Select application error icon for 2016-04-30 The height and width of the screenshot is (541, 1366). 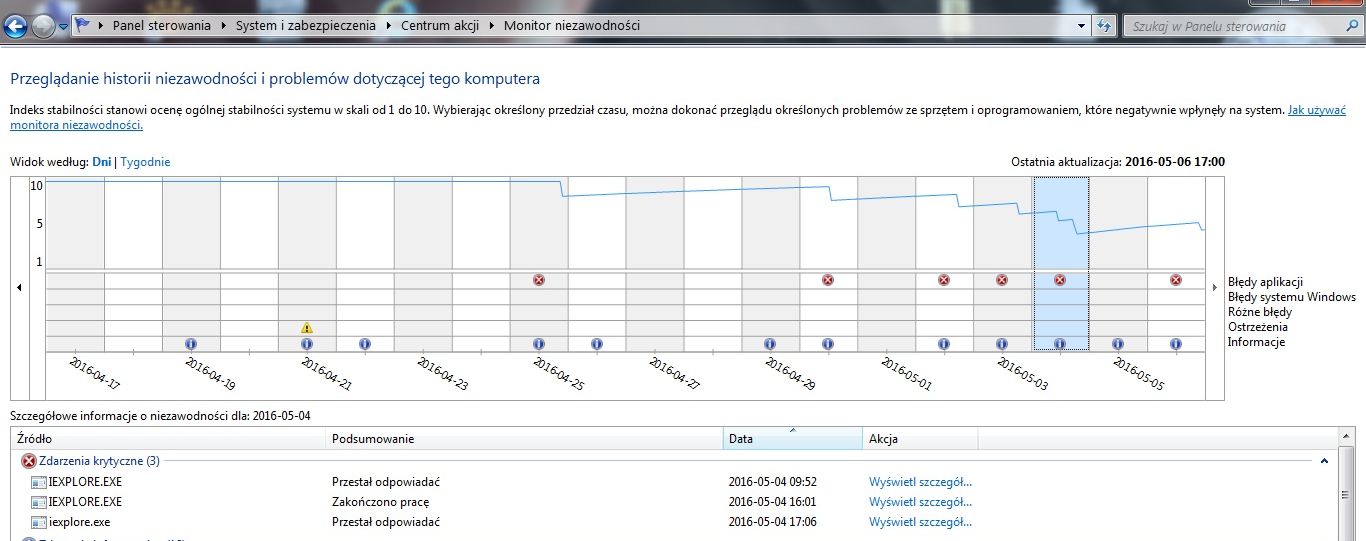828,280
